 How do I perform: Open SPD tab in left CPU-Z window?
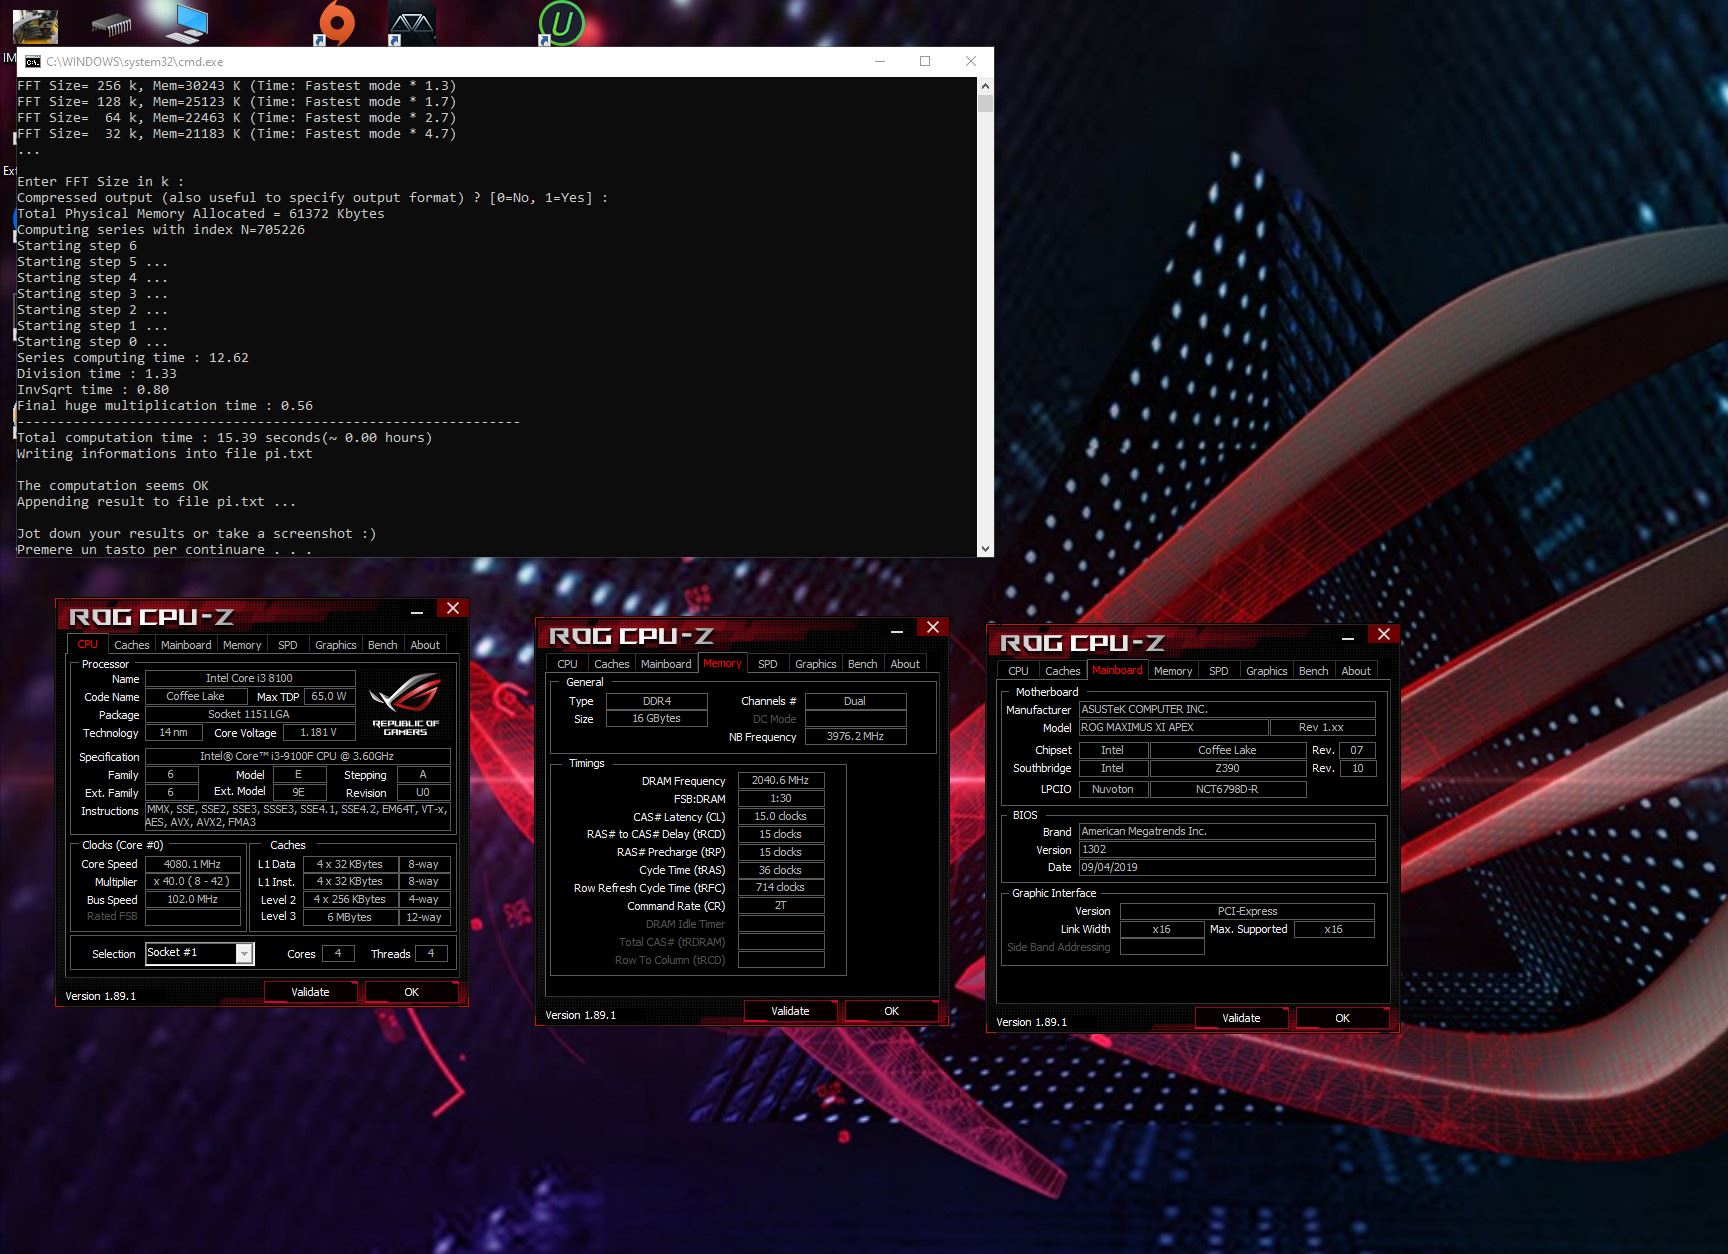tap(288, 645)
